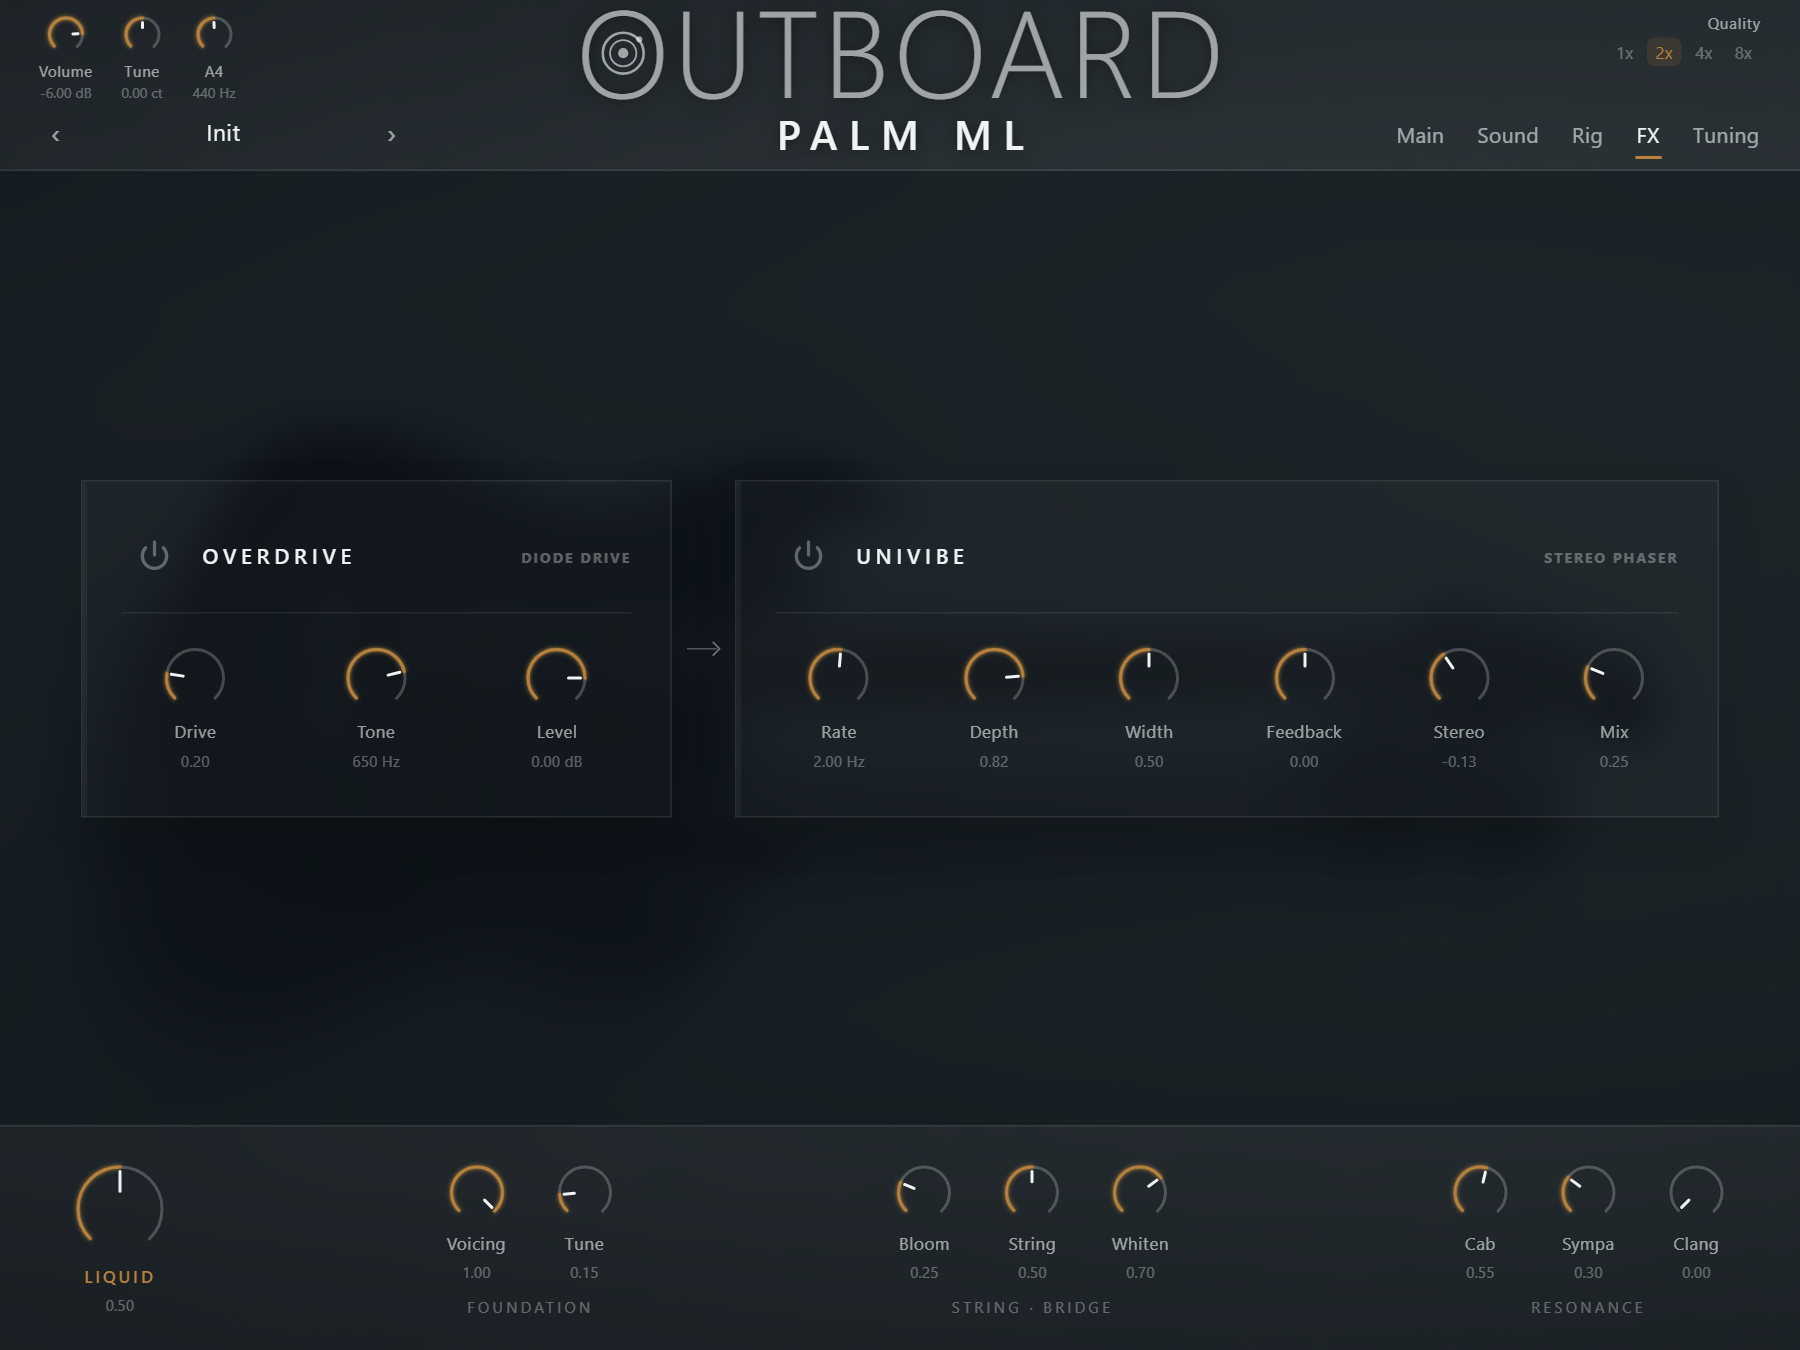
Task: Click the Cab value 0.55
Action: (1480, 1273)
